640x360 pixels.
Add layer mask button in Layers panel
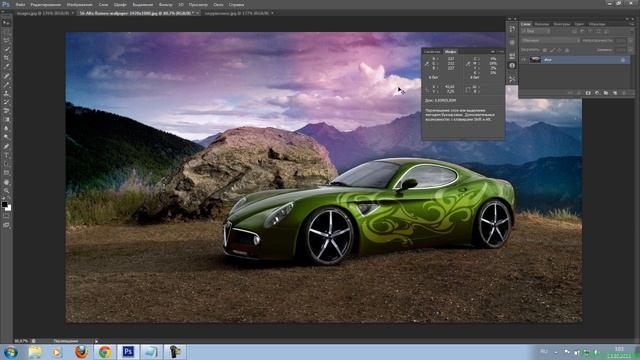[588, 93]
